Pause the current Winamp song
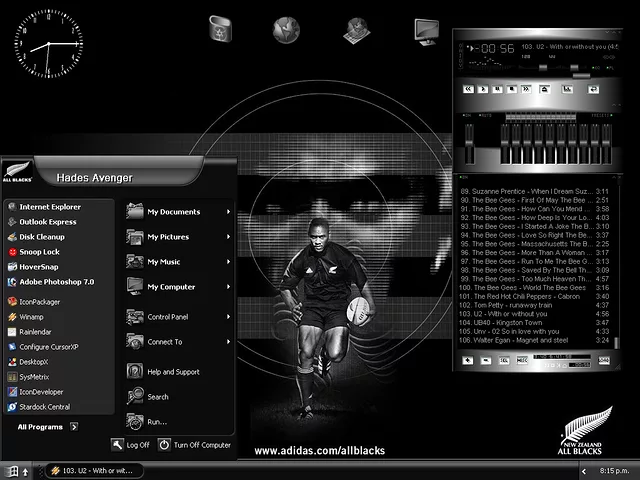 click(497, 89)
